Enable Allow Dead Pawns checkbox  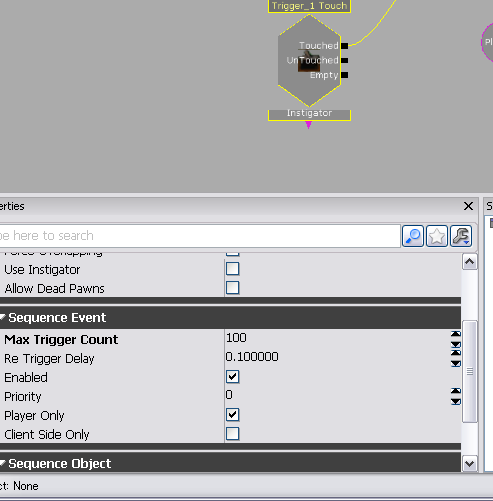tap(232, 288)
